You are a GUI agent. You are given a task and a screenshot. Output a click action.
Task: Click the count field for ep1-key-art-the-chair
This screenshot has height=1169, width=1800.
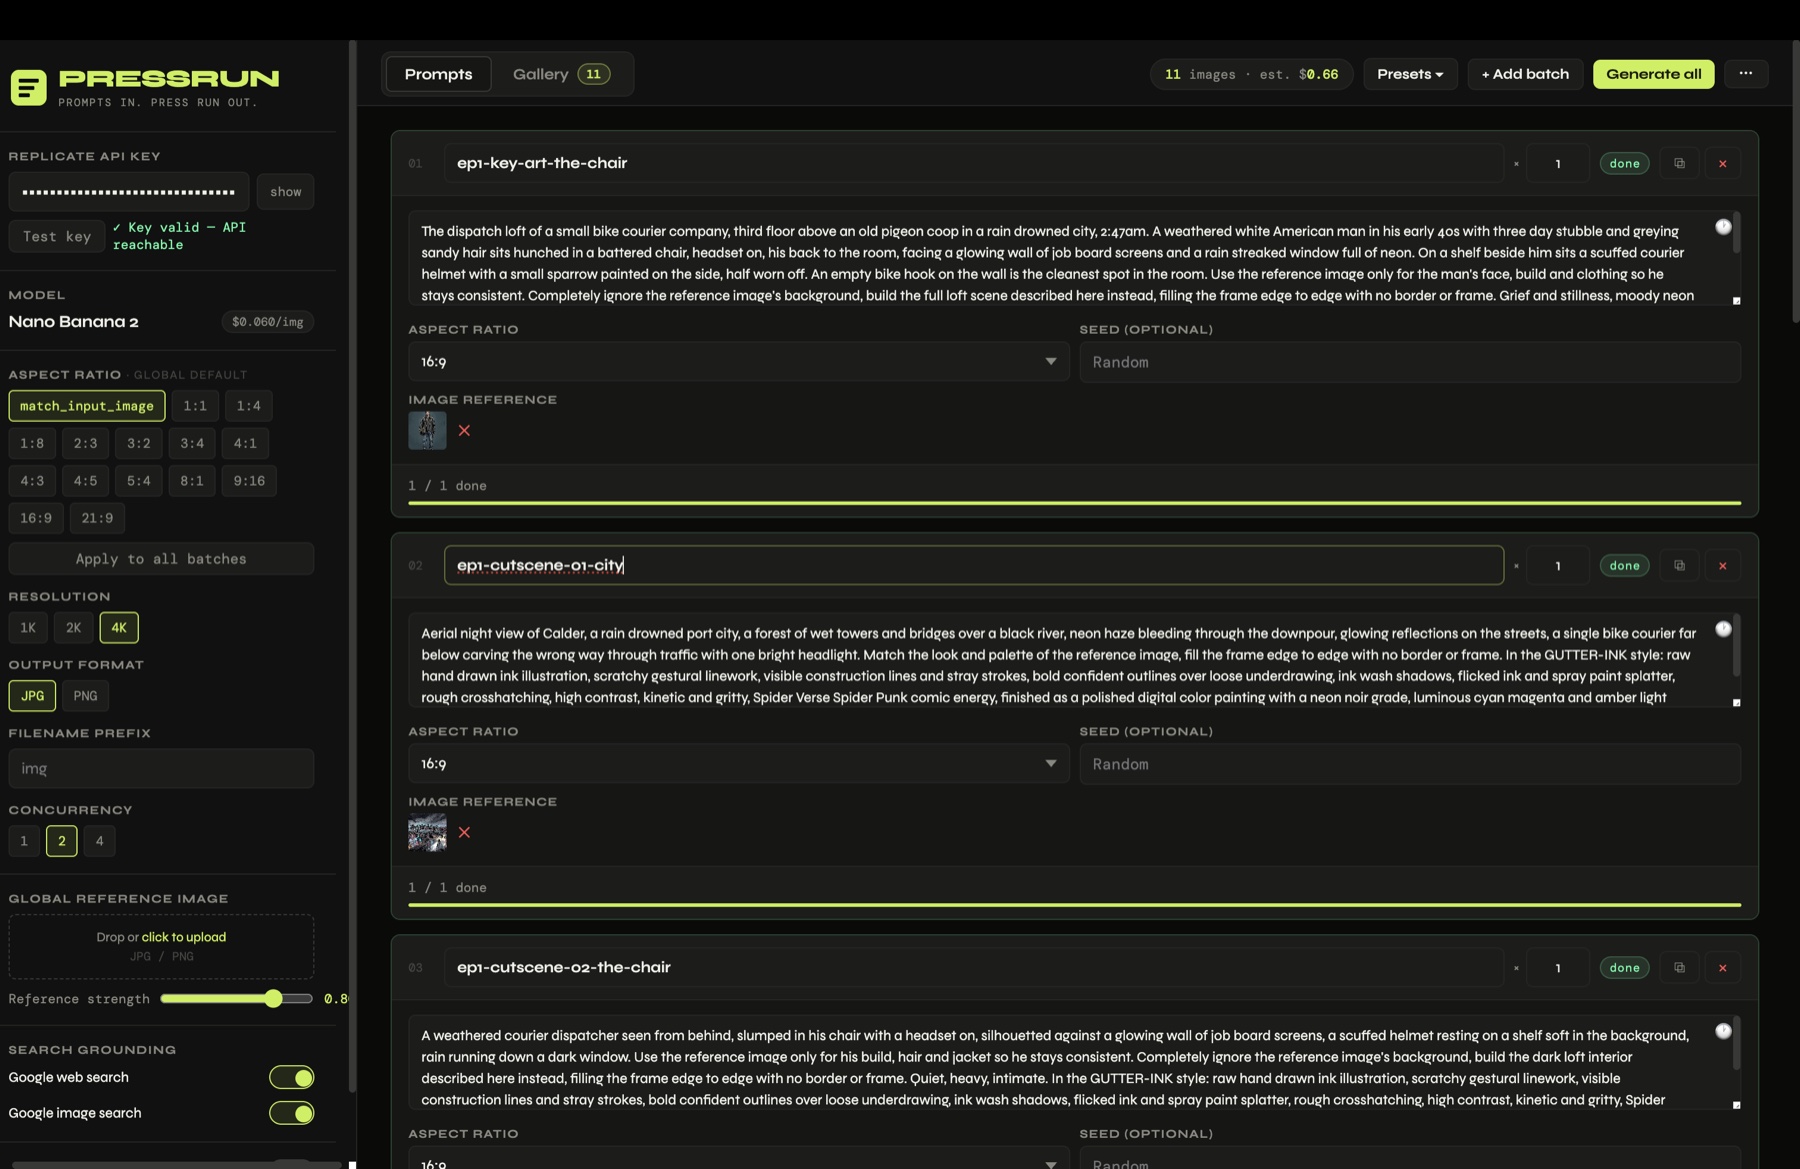[x=1557, y=163]
